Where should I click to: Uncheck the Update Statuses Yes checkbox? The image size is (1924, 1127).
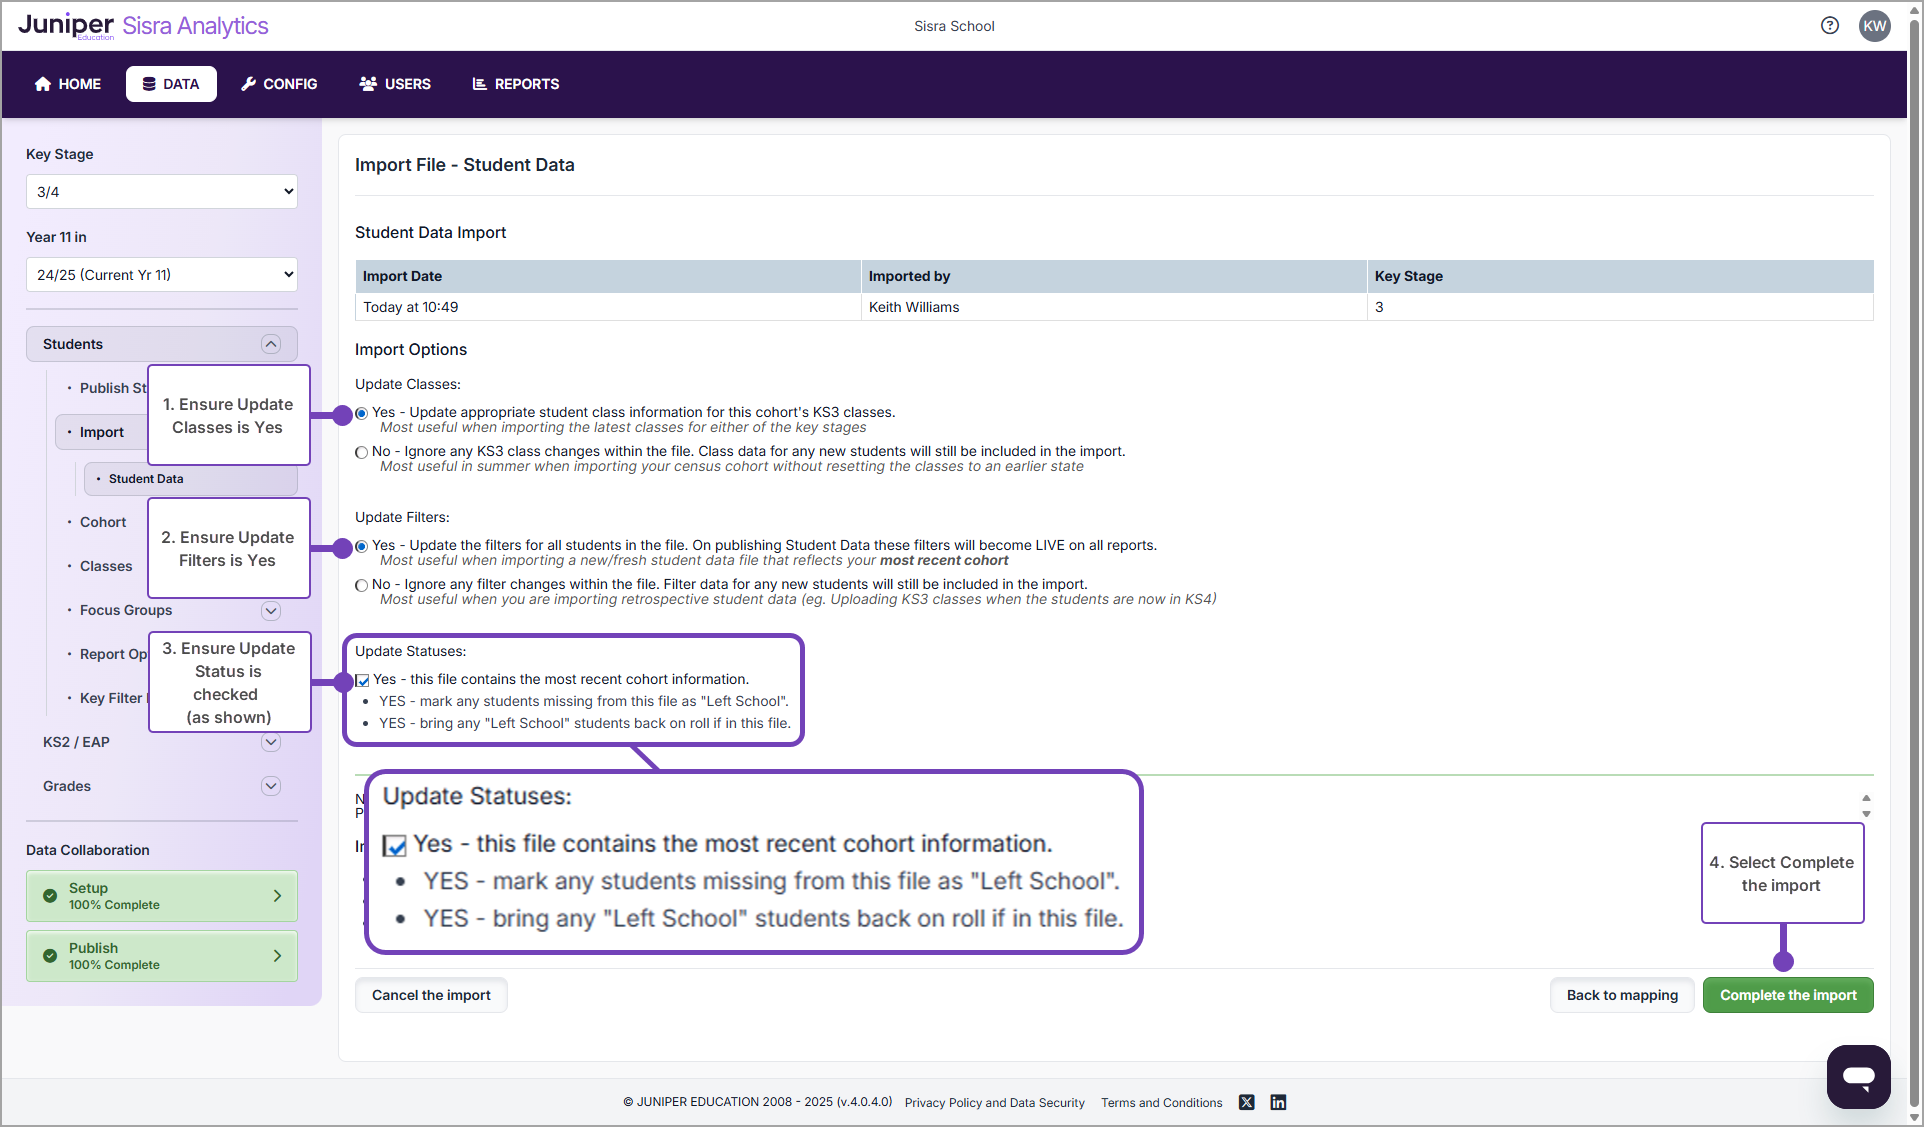361,680
